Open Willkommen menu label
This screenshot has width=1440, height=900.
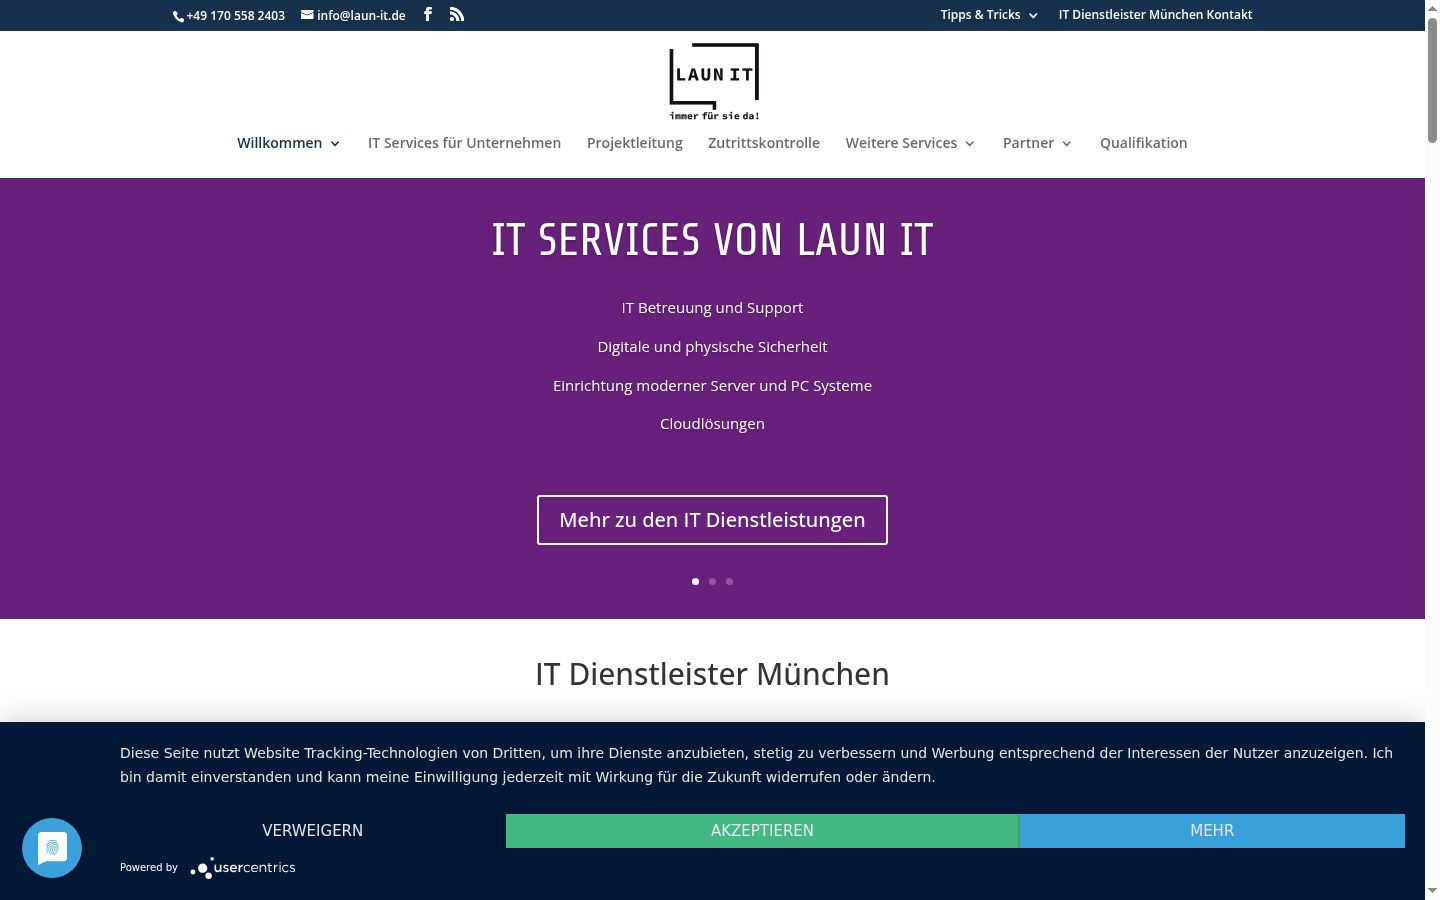tap(279, 143)
